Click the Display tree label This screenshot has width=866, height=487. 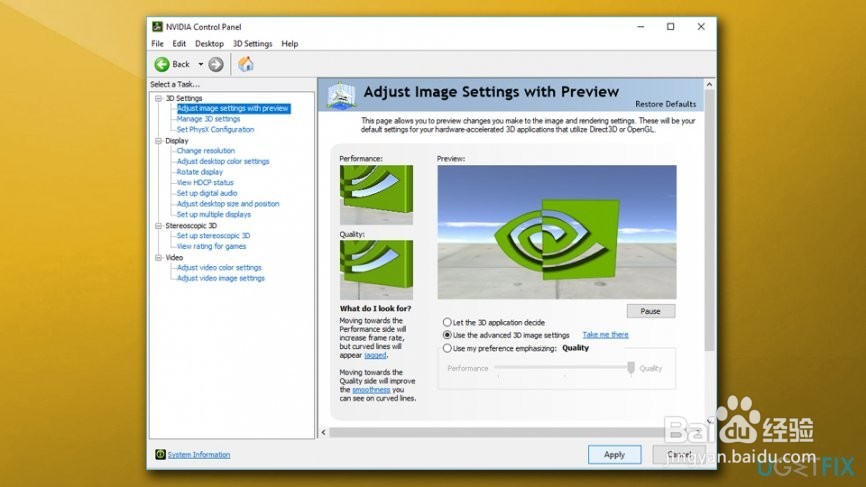click(x=177, y=141)
